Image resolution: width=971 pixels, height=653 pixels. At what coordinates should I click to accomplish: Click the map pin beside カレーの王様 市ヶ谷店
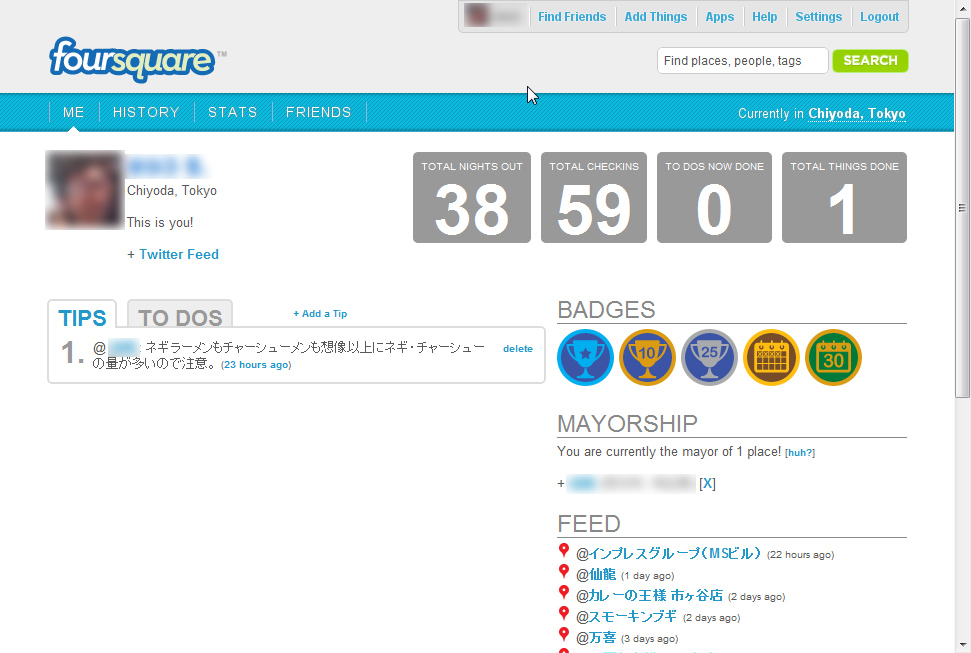coord(563,592)
